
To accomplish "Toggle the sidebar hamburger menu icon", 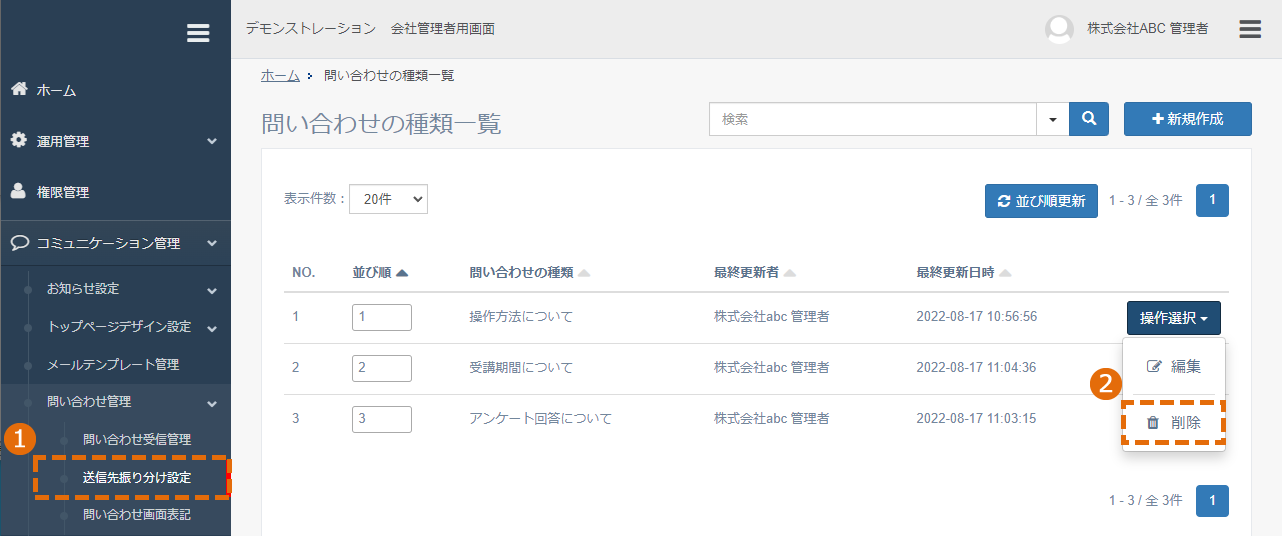I will pos(198,33).
